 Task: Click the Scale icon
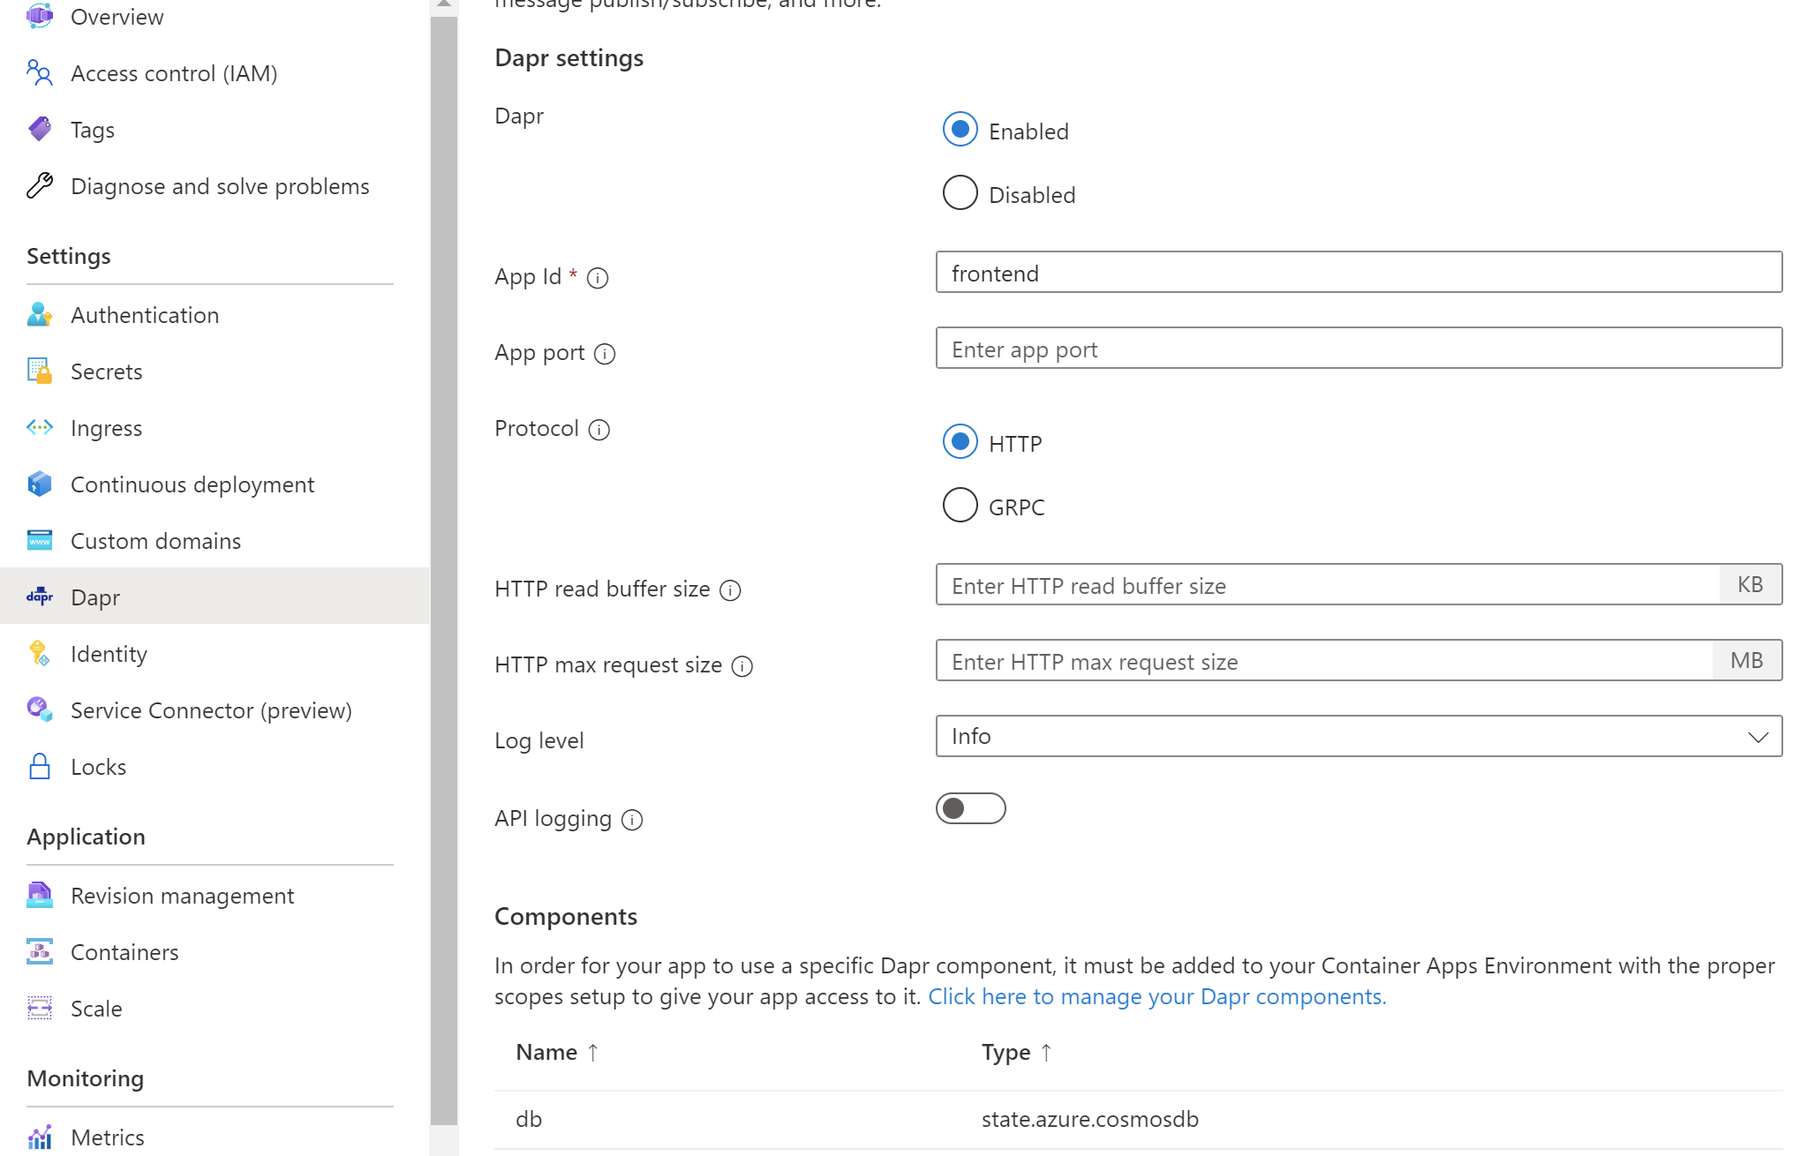point(40,1008)
